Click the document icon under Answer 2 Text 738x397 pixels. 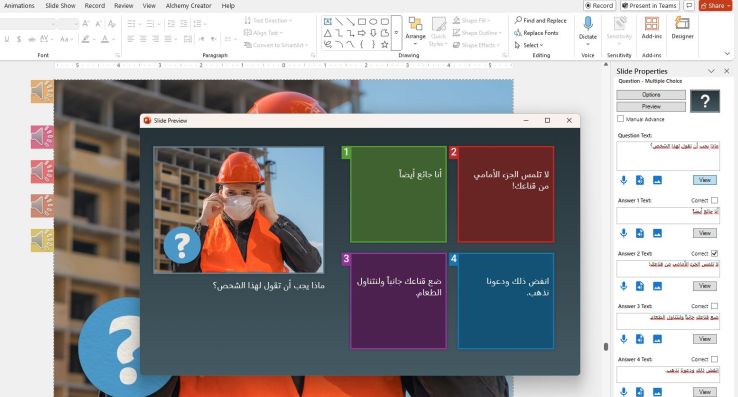click(x=640, y=286)
